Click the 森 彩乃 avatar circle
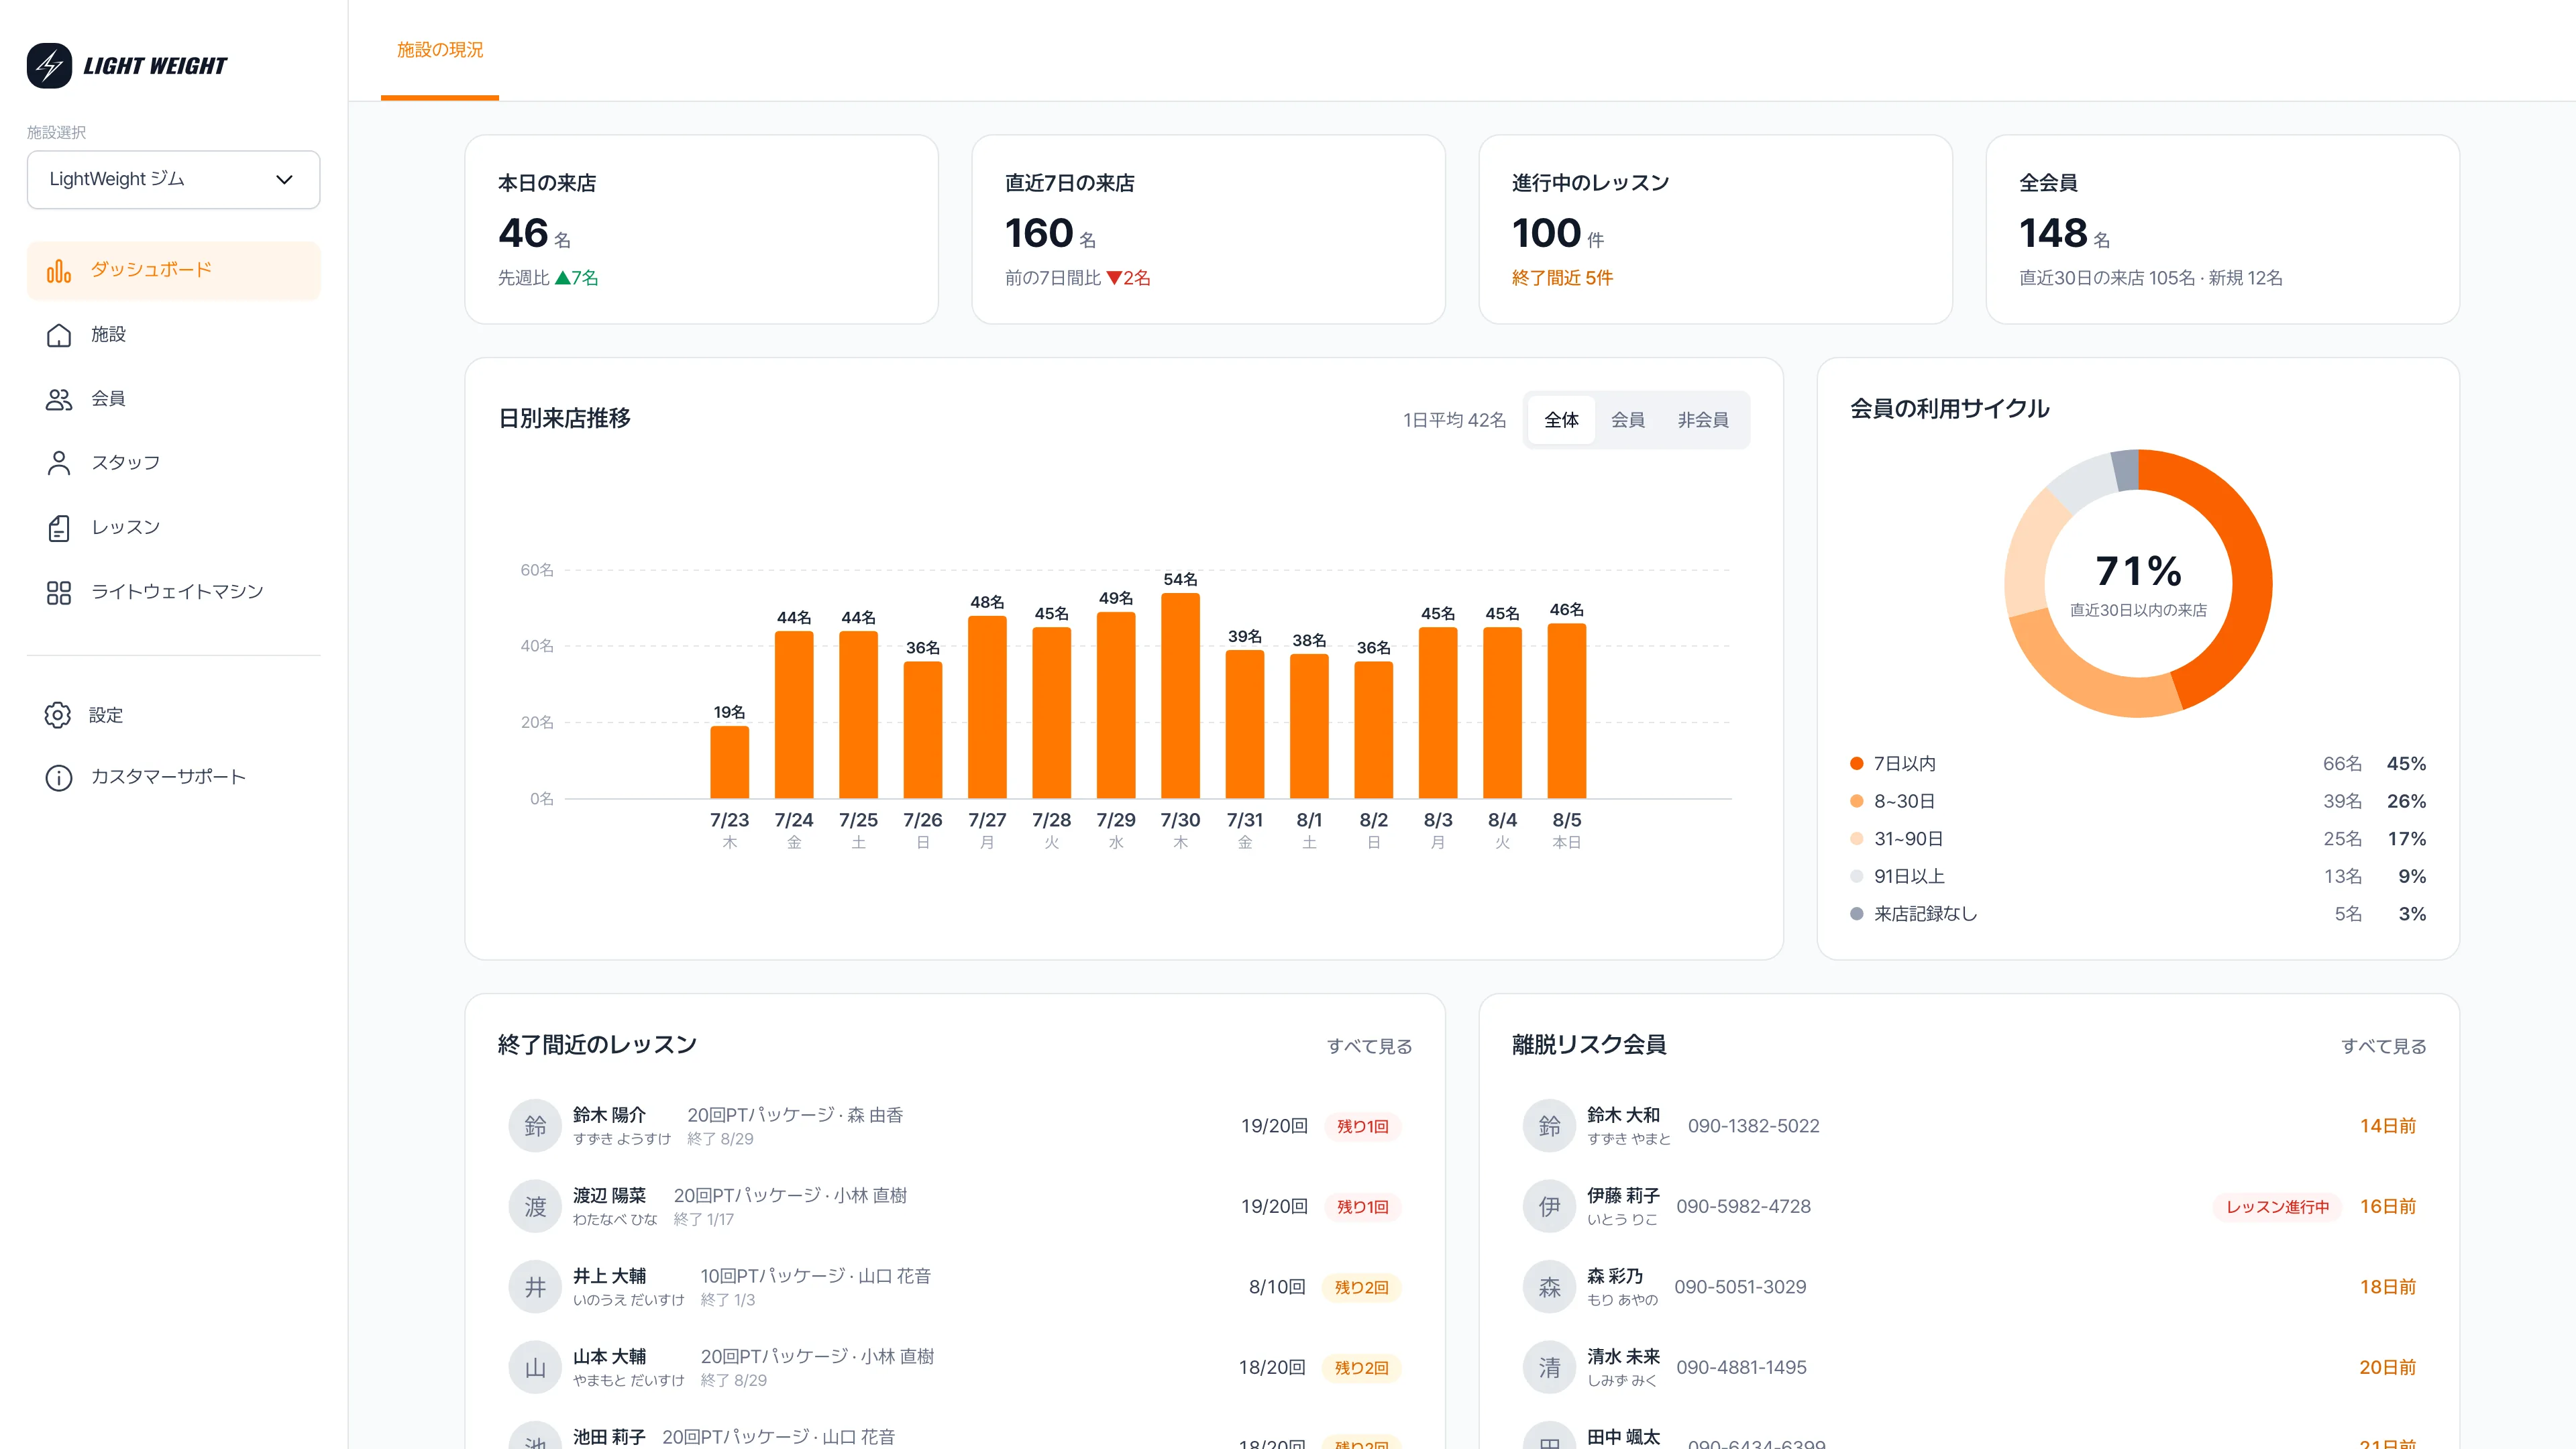 tap(1549, 1287)
